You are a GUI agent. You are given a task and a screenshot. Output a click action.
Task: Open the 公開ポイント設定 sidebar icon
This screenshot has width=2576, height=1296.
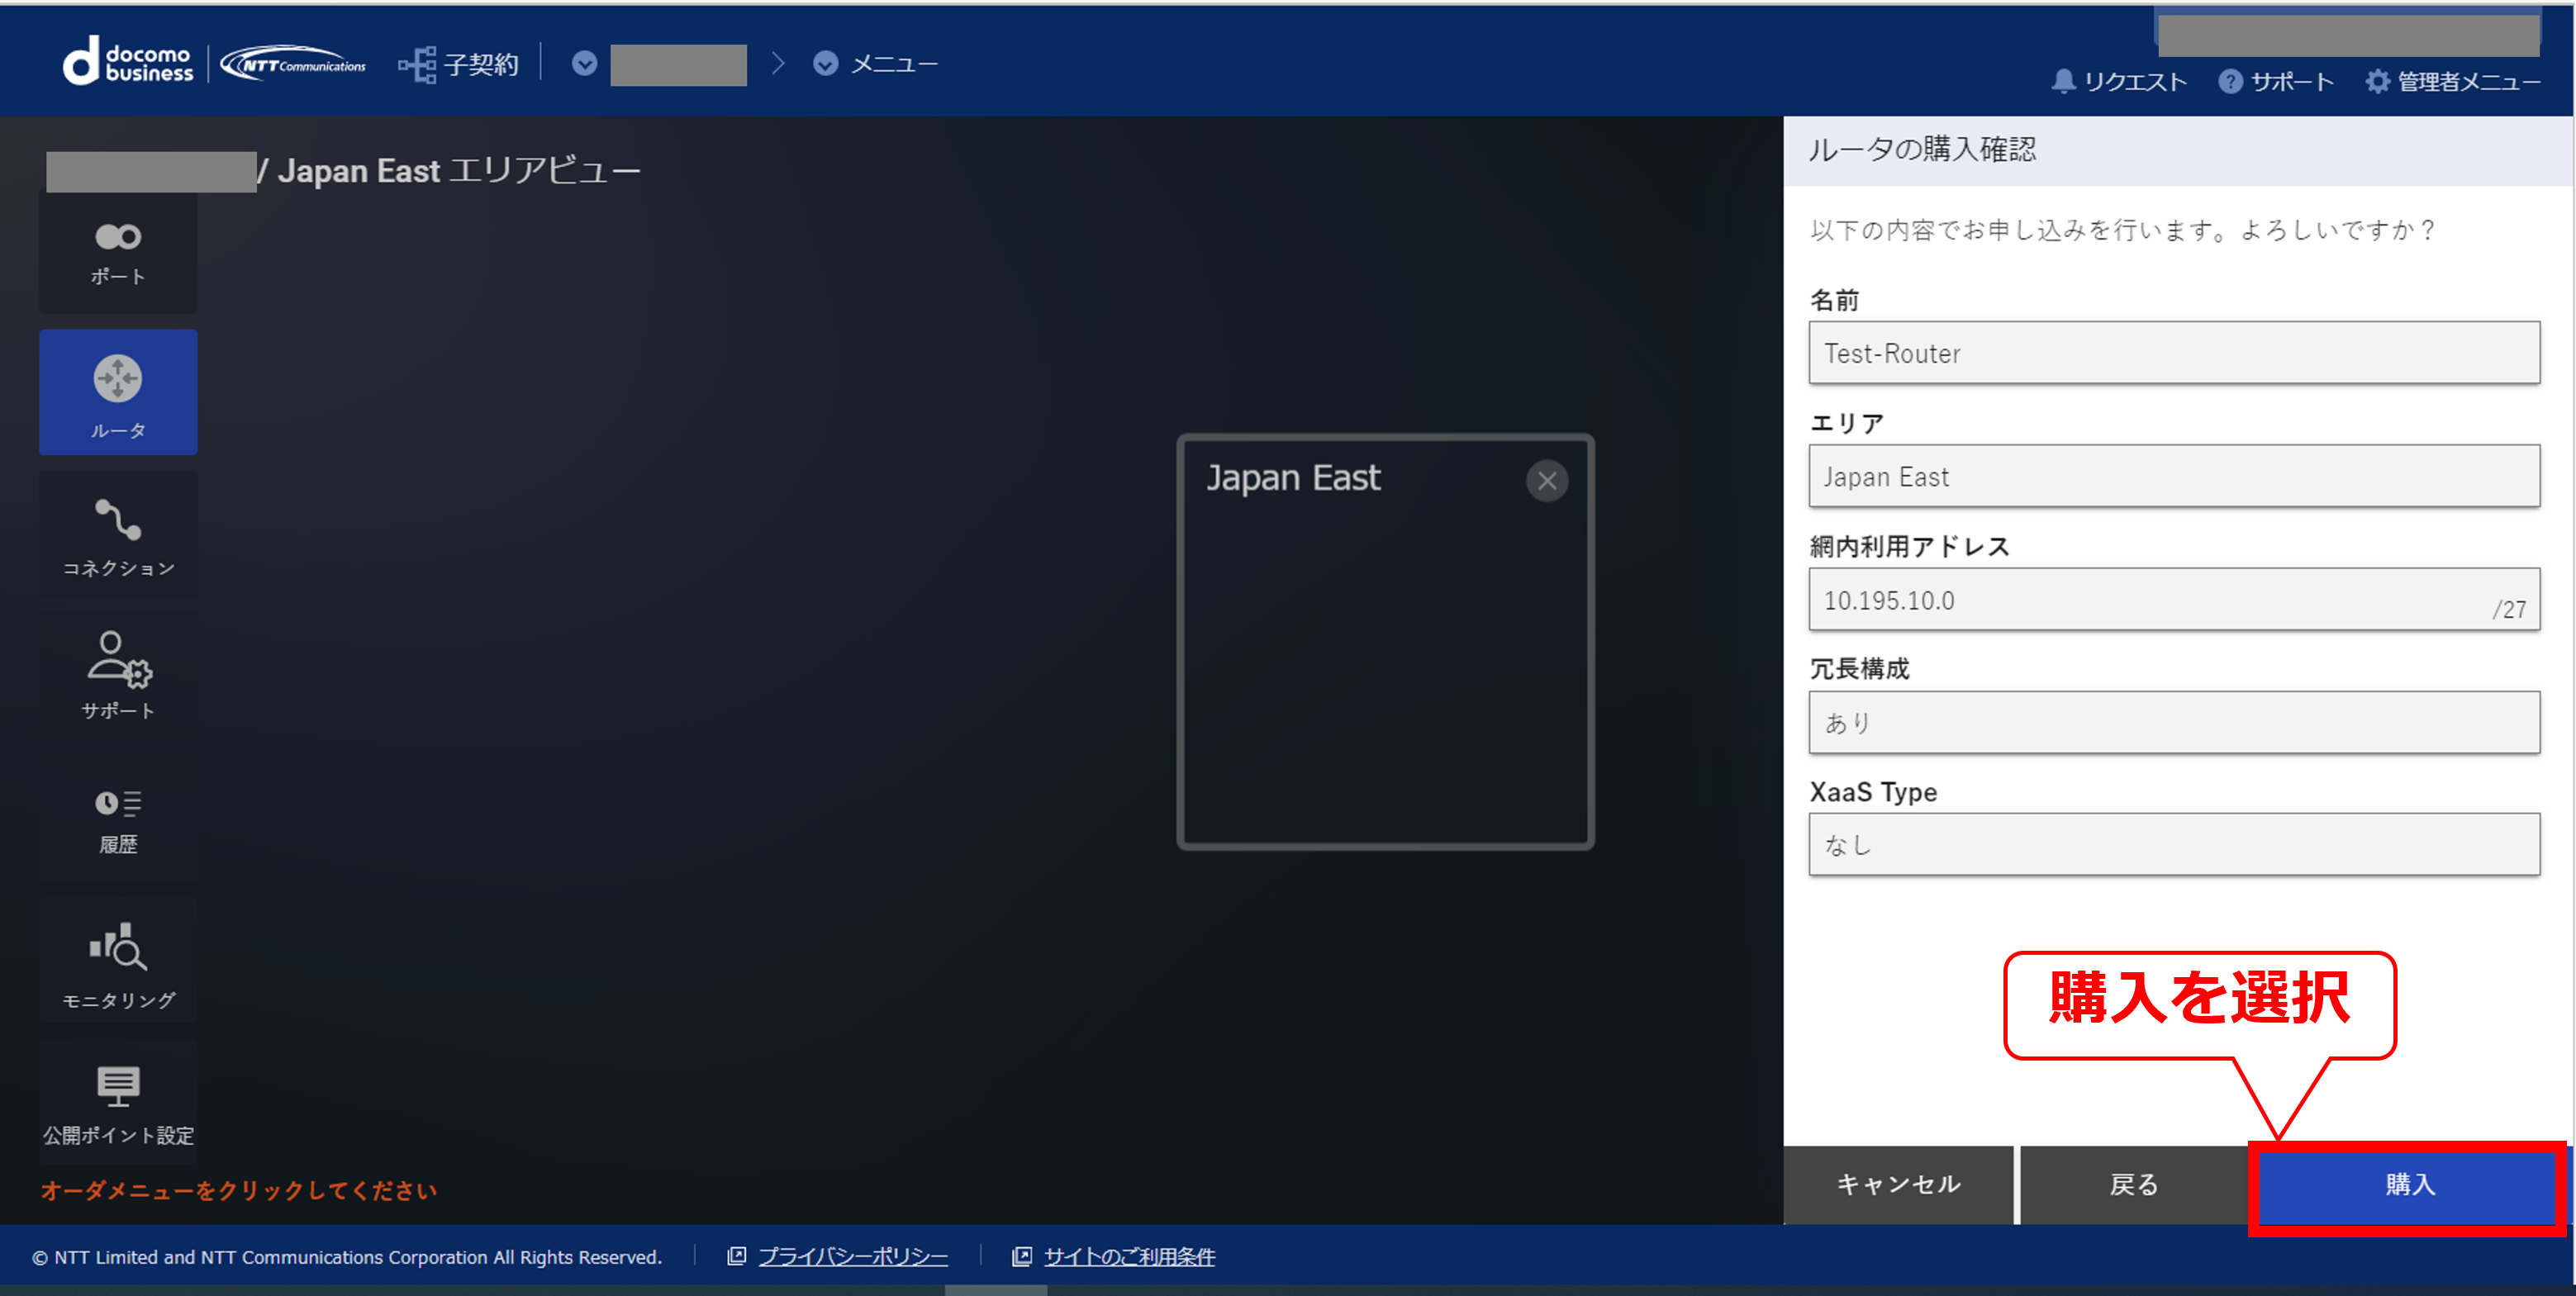point(118,1101)
